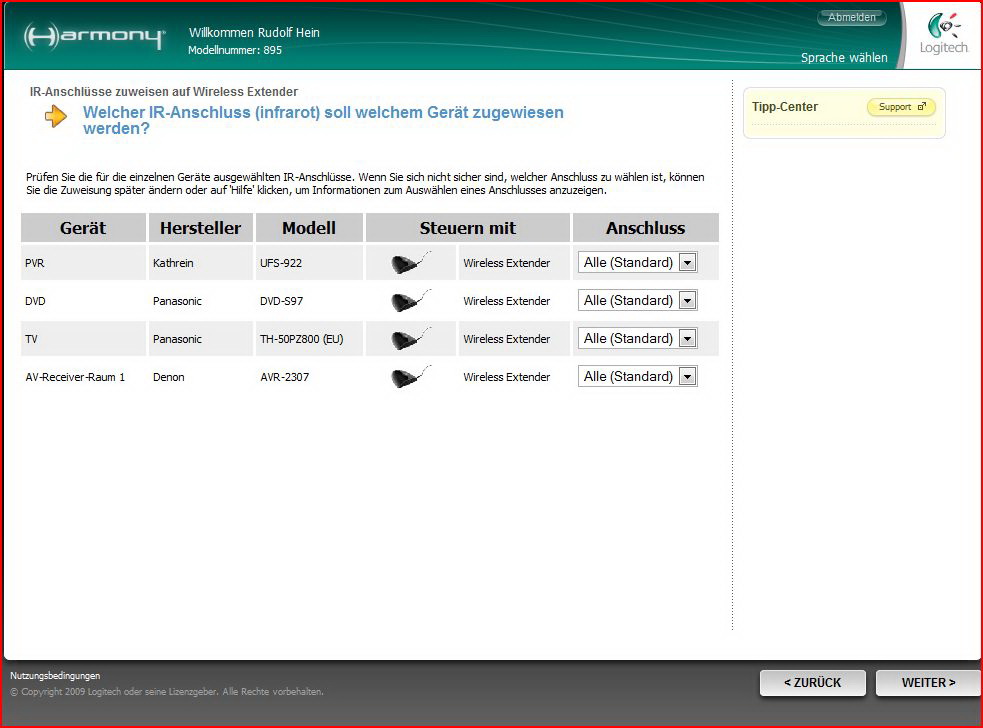Click the Anschluss column header

click(x=645, y=228)
